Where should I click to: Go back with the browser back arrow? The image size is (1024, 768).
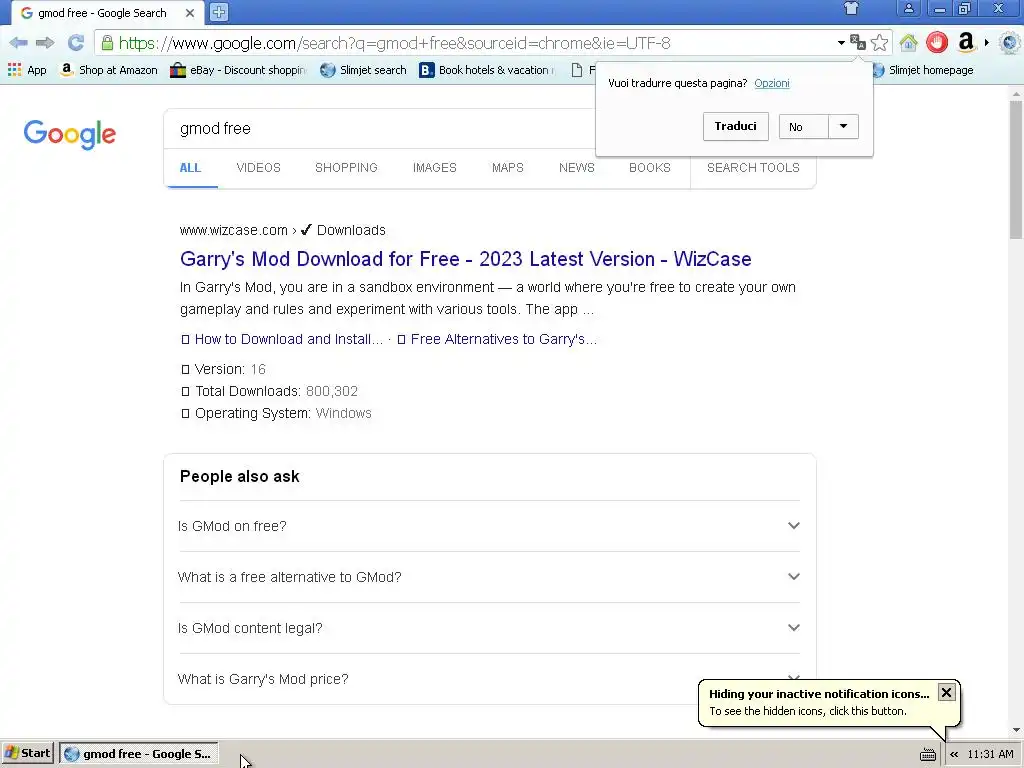tap(18, 43)
